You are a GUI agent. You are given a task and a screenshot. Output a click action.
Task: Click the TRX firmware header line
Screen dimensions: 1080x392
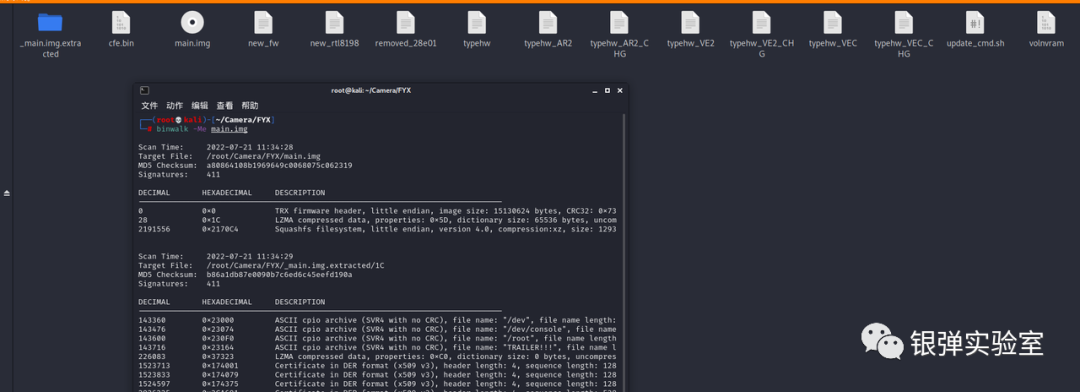coord(377,211)
